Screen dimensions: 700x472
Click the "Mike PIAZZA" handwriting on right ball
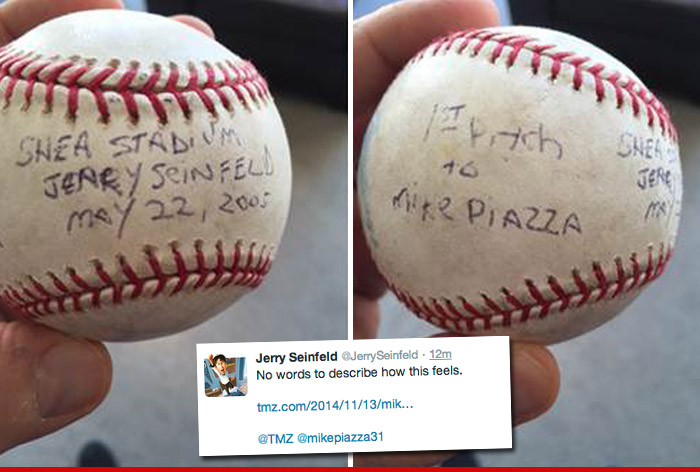tap(487, 211)
